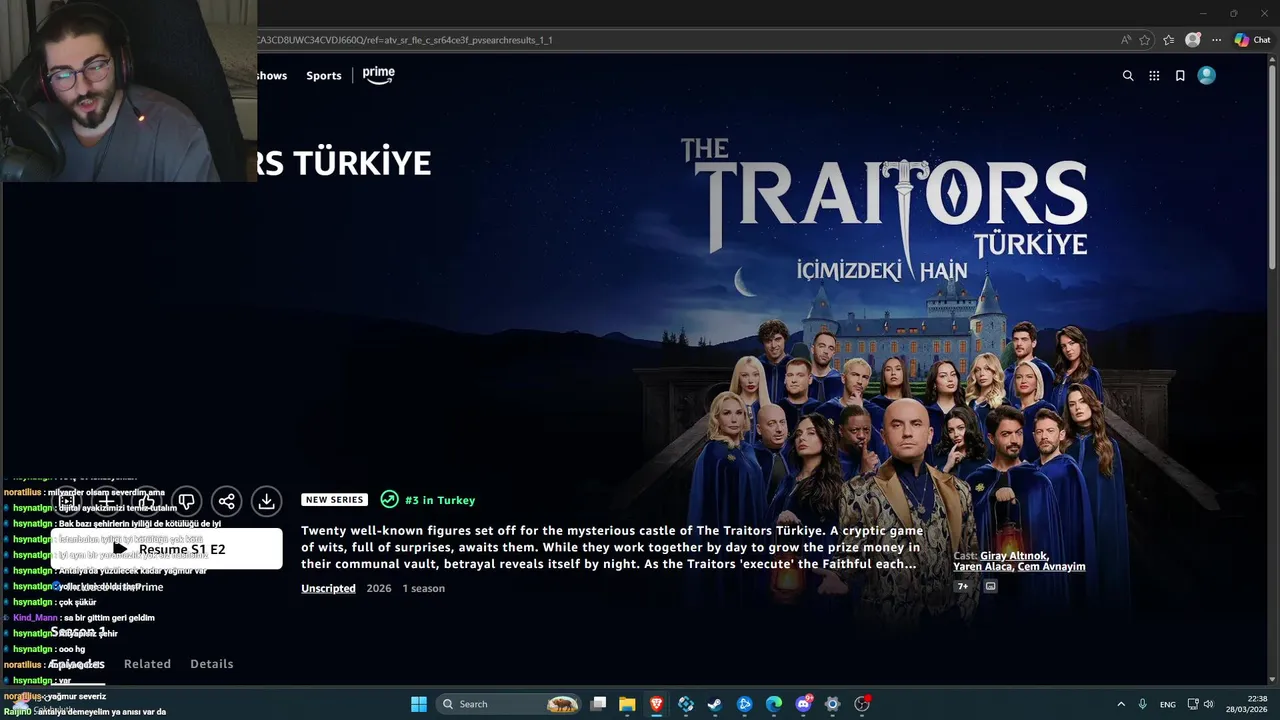The image size is (1280, 720).
Task: Add page to favorites star icon
Action: (1145, 40)
